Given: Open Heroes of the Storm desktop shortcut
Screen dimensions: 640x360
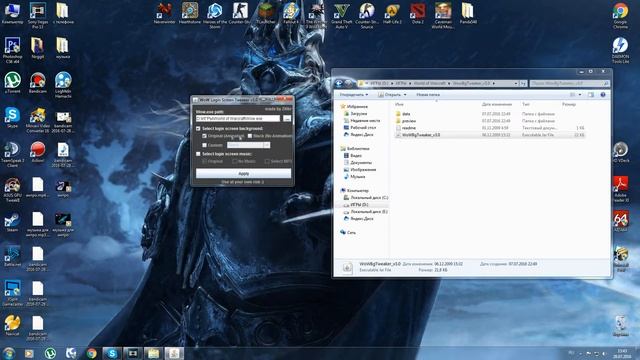Looking at the screenshot, I should (x=215, y=16).
